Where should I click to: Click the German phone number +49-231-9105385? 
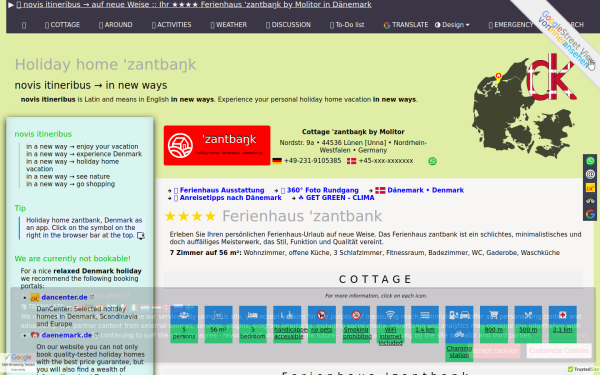312,161
